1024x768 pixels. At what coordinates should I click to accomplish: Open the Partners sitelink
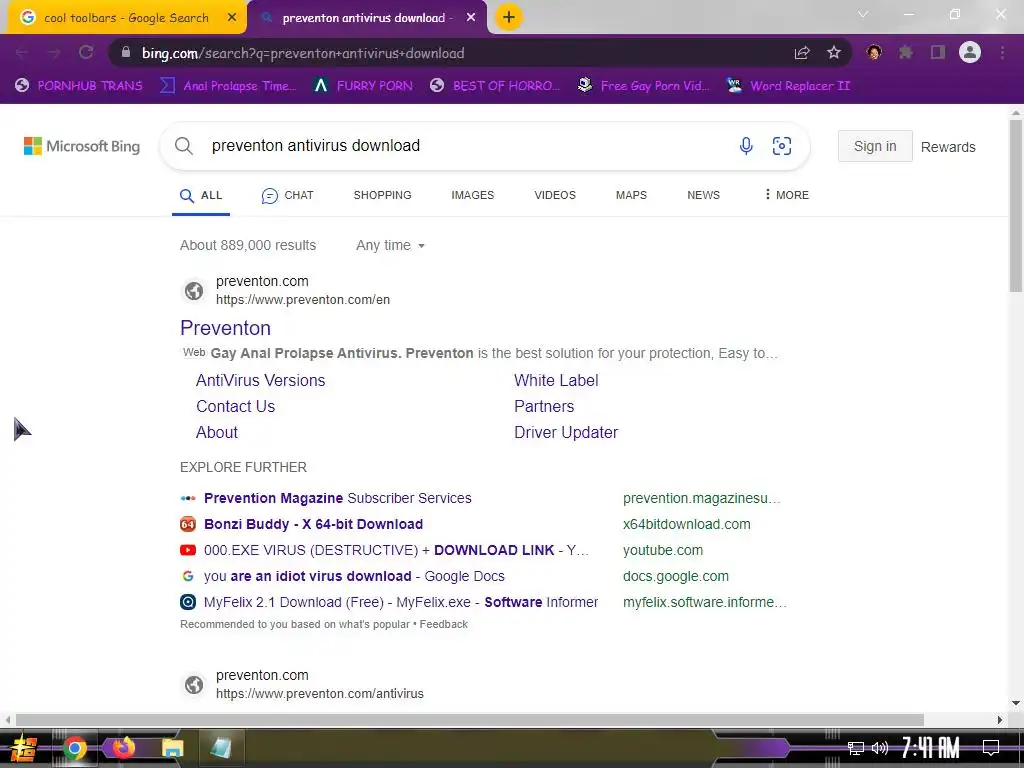(x=544, y=406)
